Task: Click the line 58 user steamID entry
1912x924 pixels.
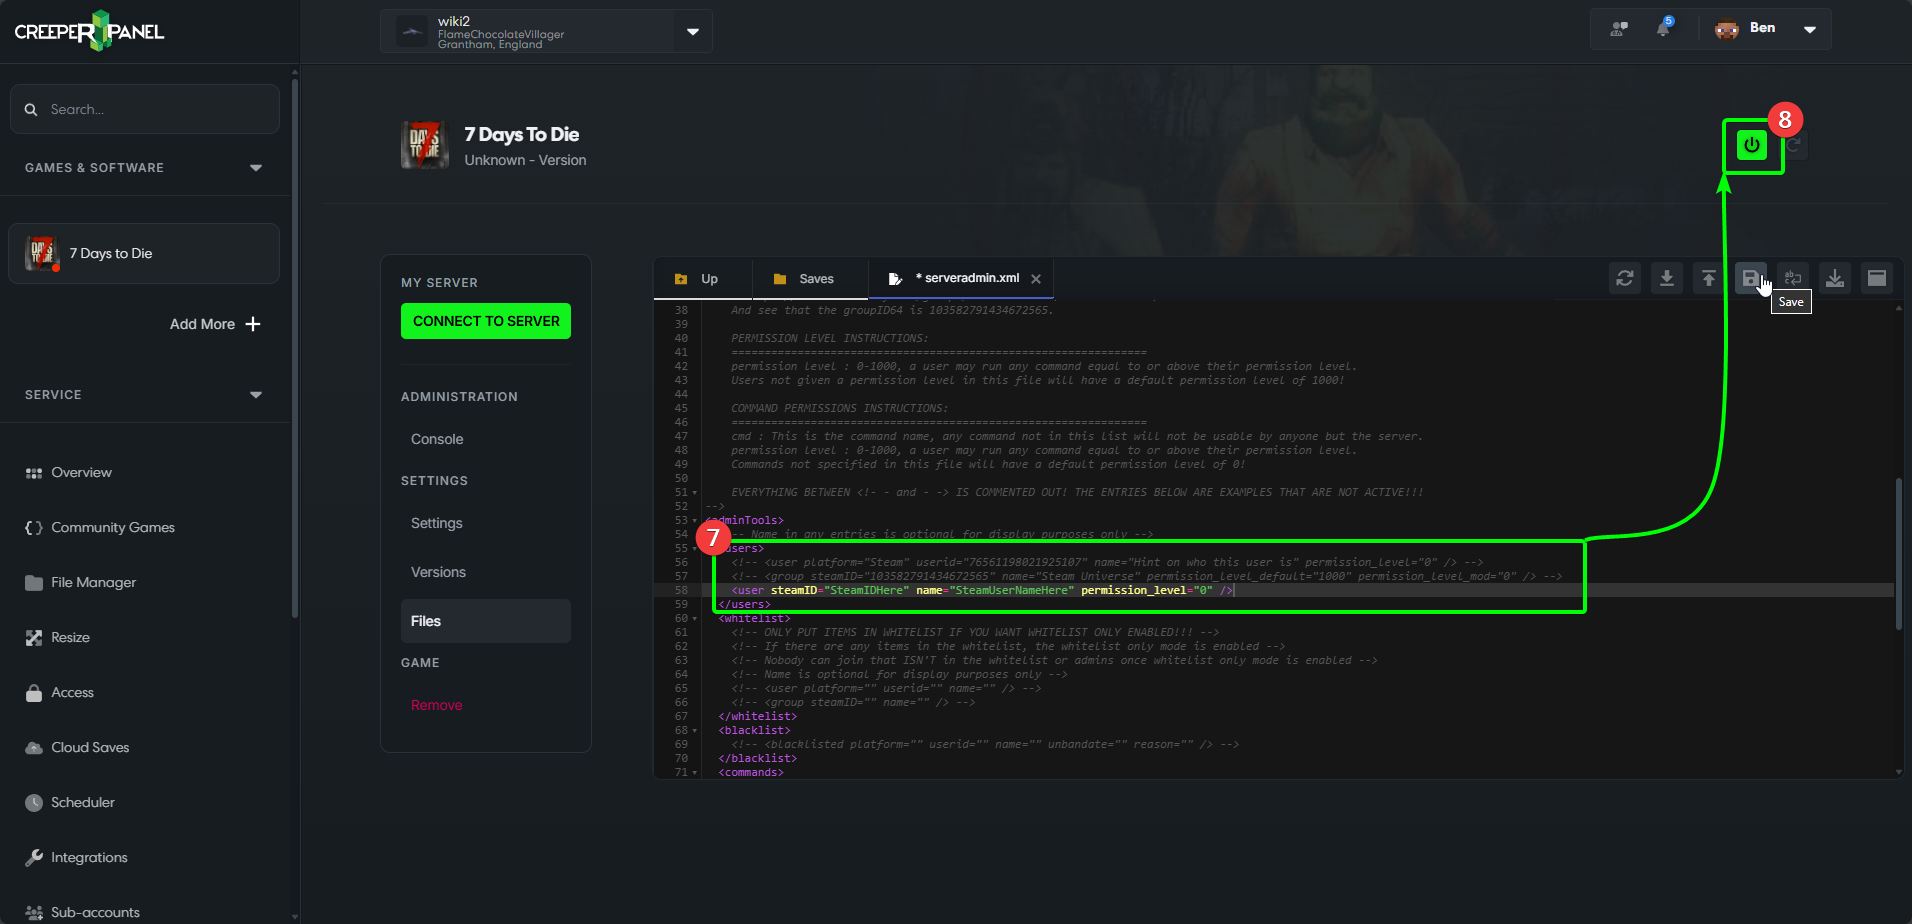Action: (x=983, y=591)
